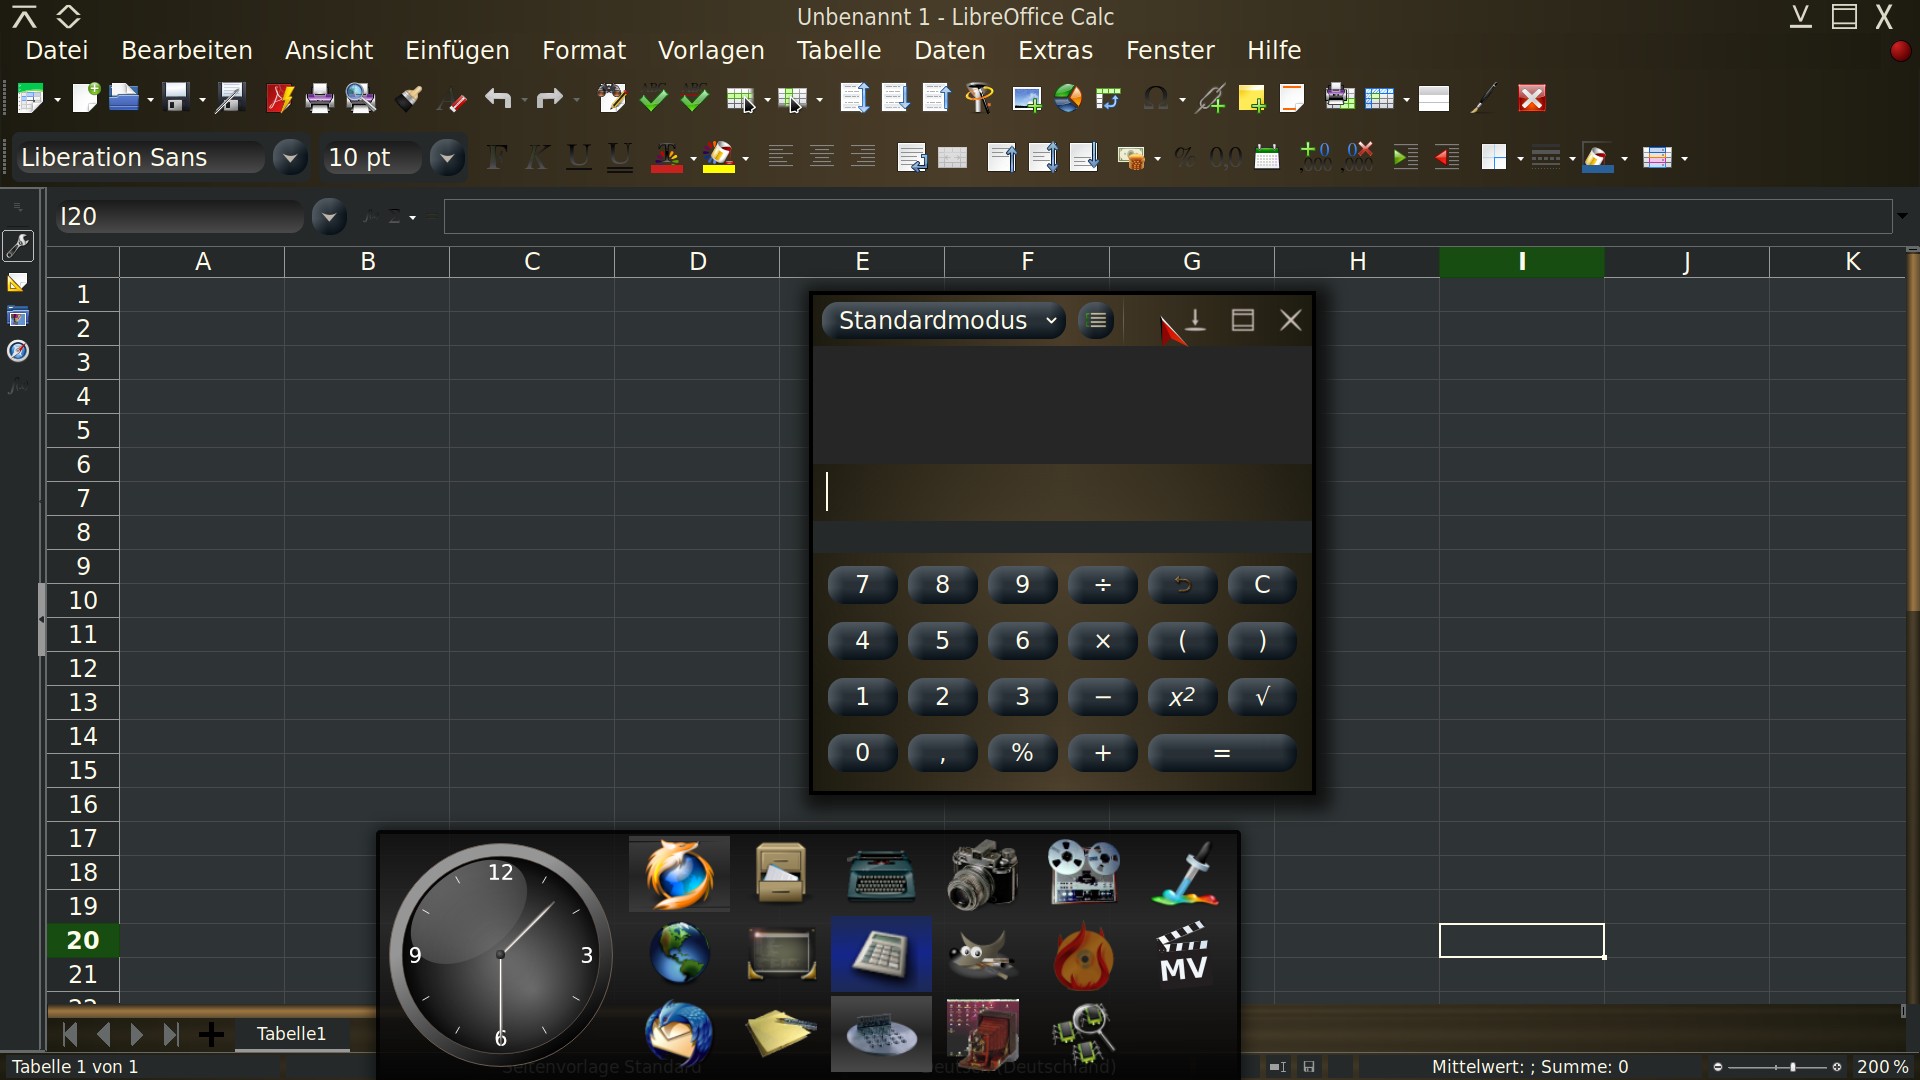Open the Einfügen menu
This screenshot has height=1080, width=1920.
coord(457,50)
